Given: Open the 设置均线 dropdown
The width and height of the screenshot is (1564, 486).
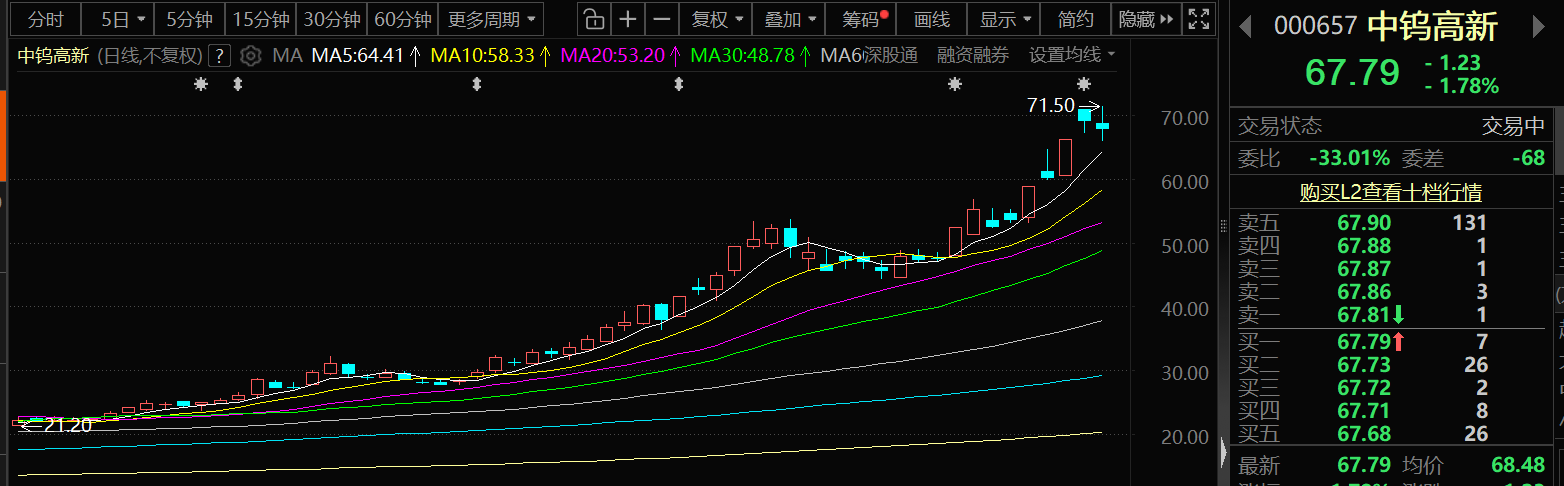Looking at the screenshot, I should pyautogui.click(x=1072, y=56).
